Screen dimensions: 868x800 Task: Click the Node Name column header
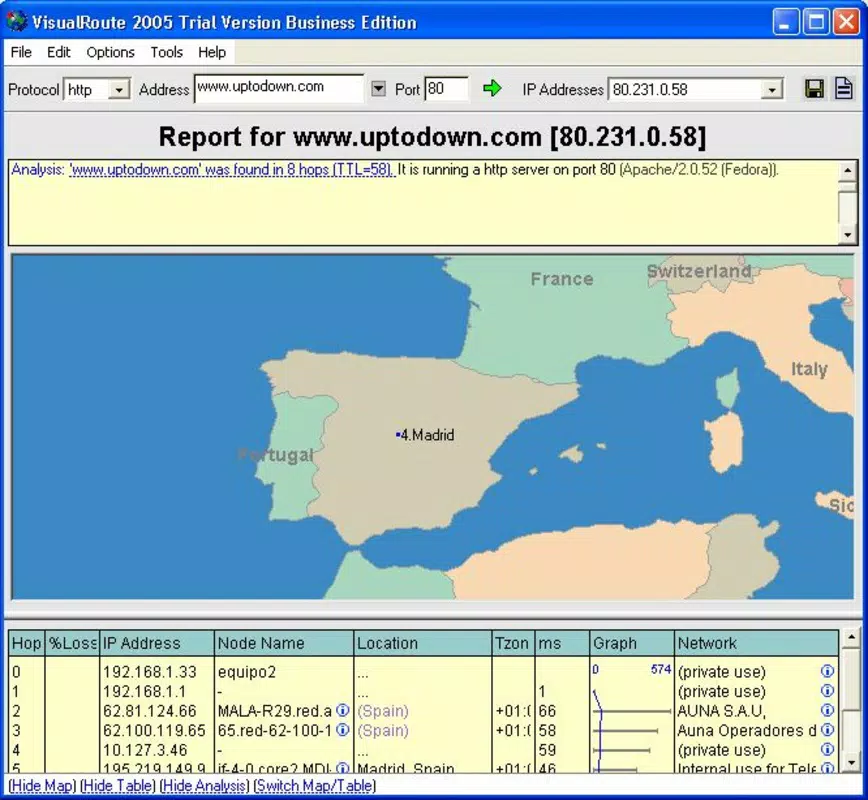coord(284,643)
